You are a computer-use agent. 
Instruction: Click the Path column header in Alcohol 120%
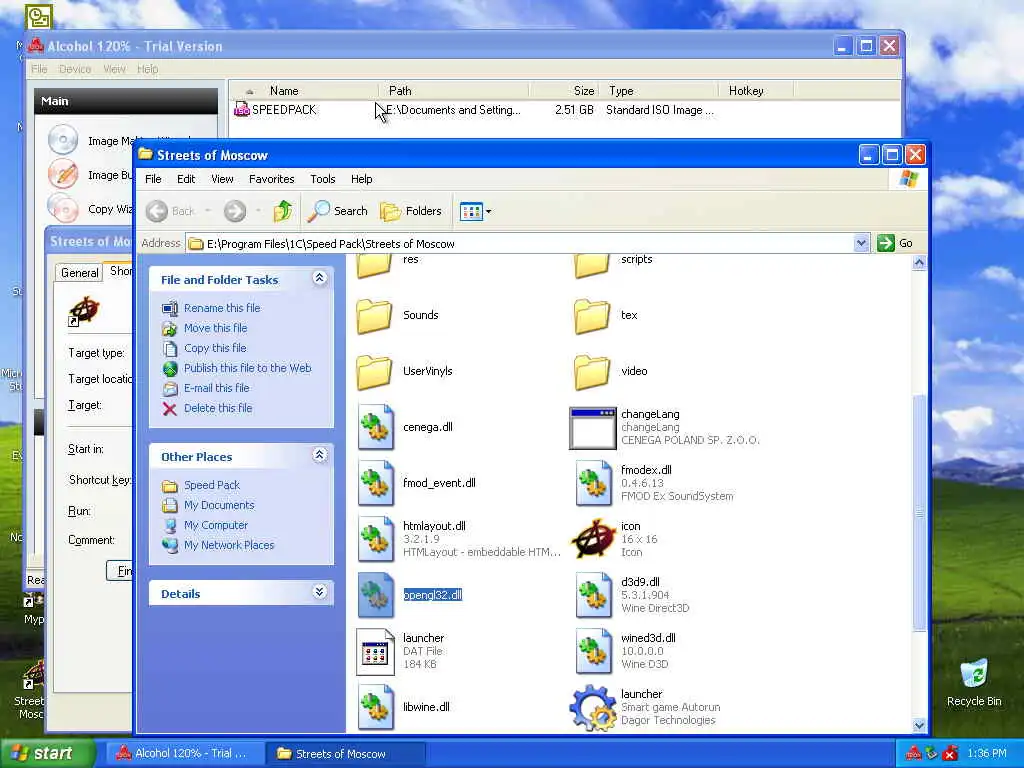point(454,91)
